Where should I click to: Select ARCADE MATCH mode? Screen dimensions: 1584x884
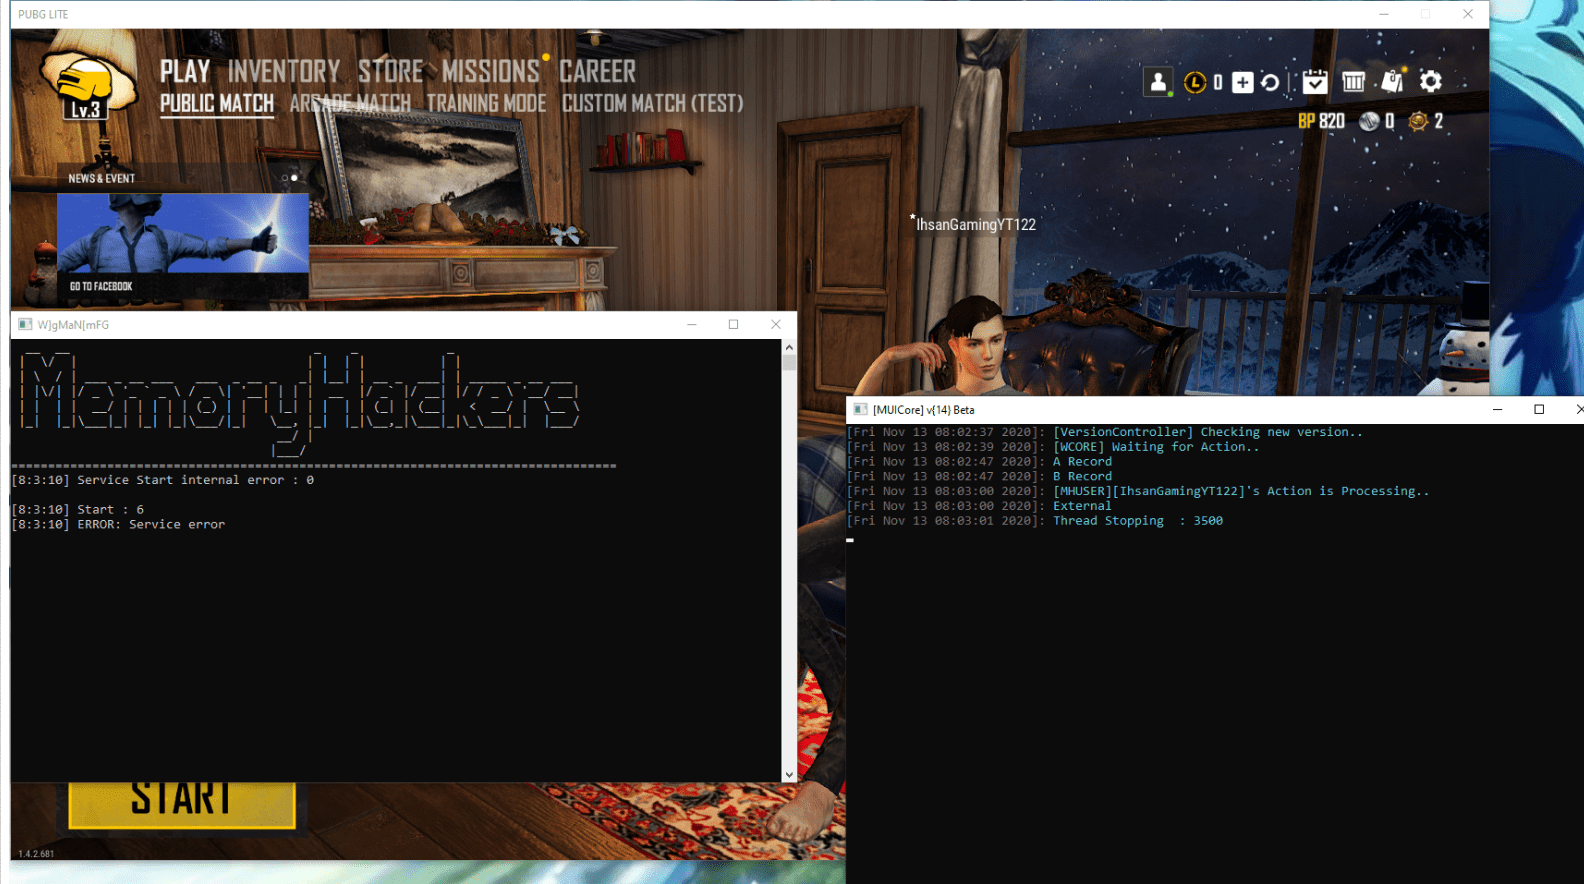(x=350, y=104)
